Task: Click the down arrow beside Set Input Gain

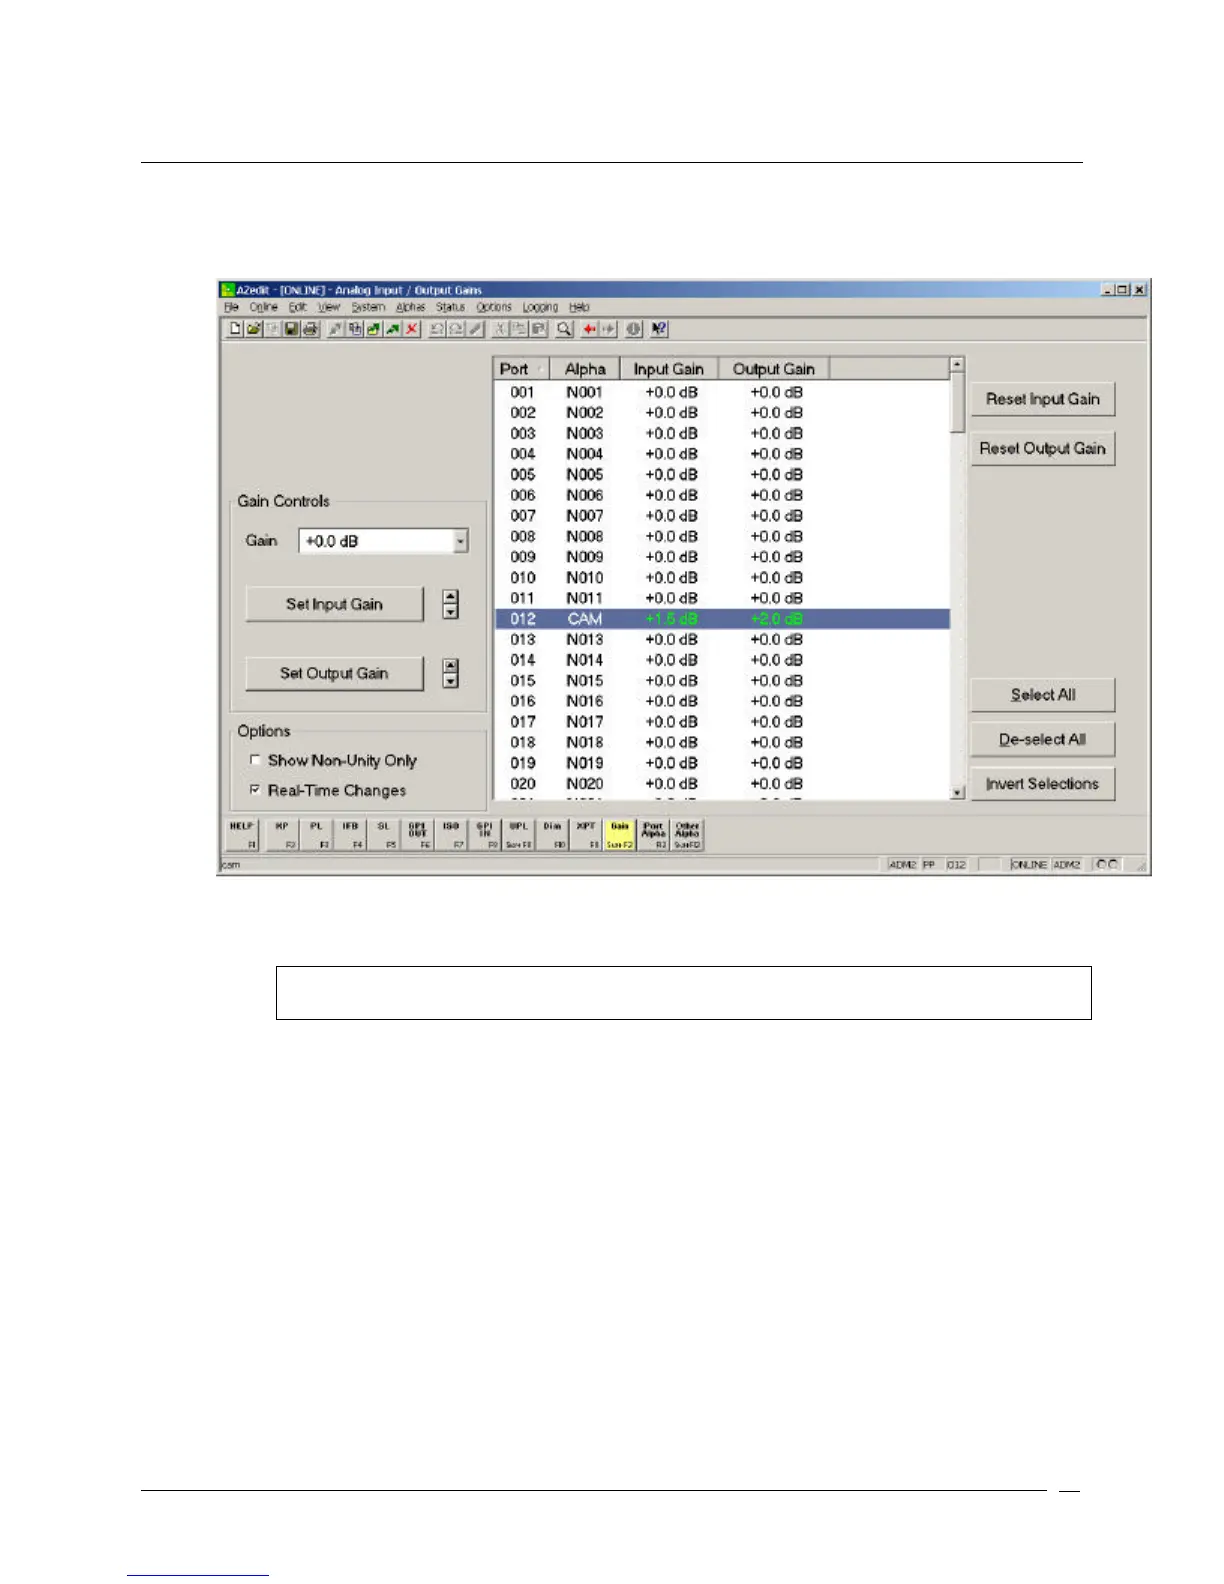Action: (451, 611)
